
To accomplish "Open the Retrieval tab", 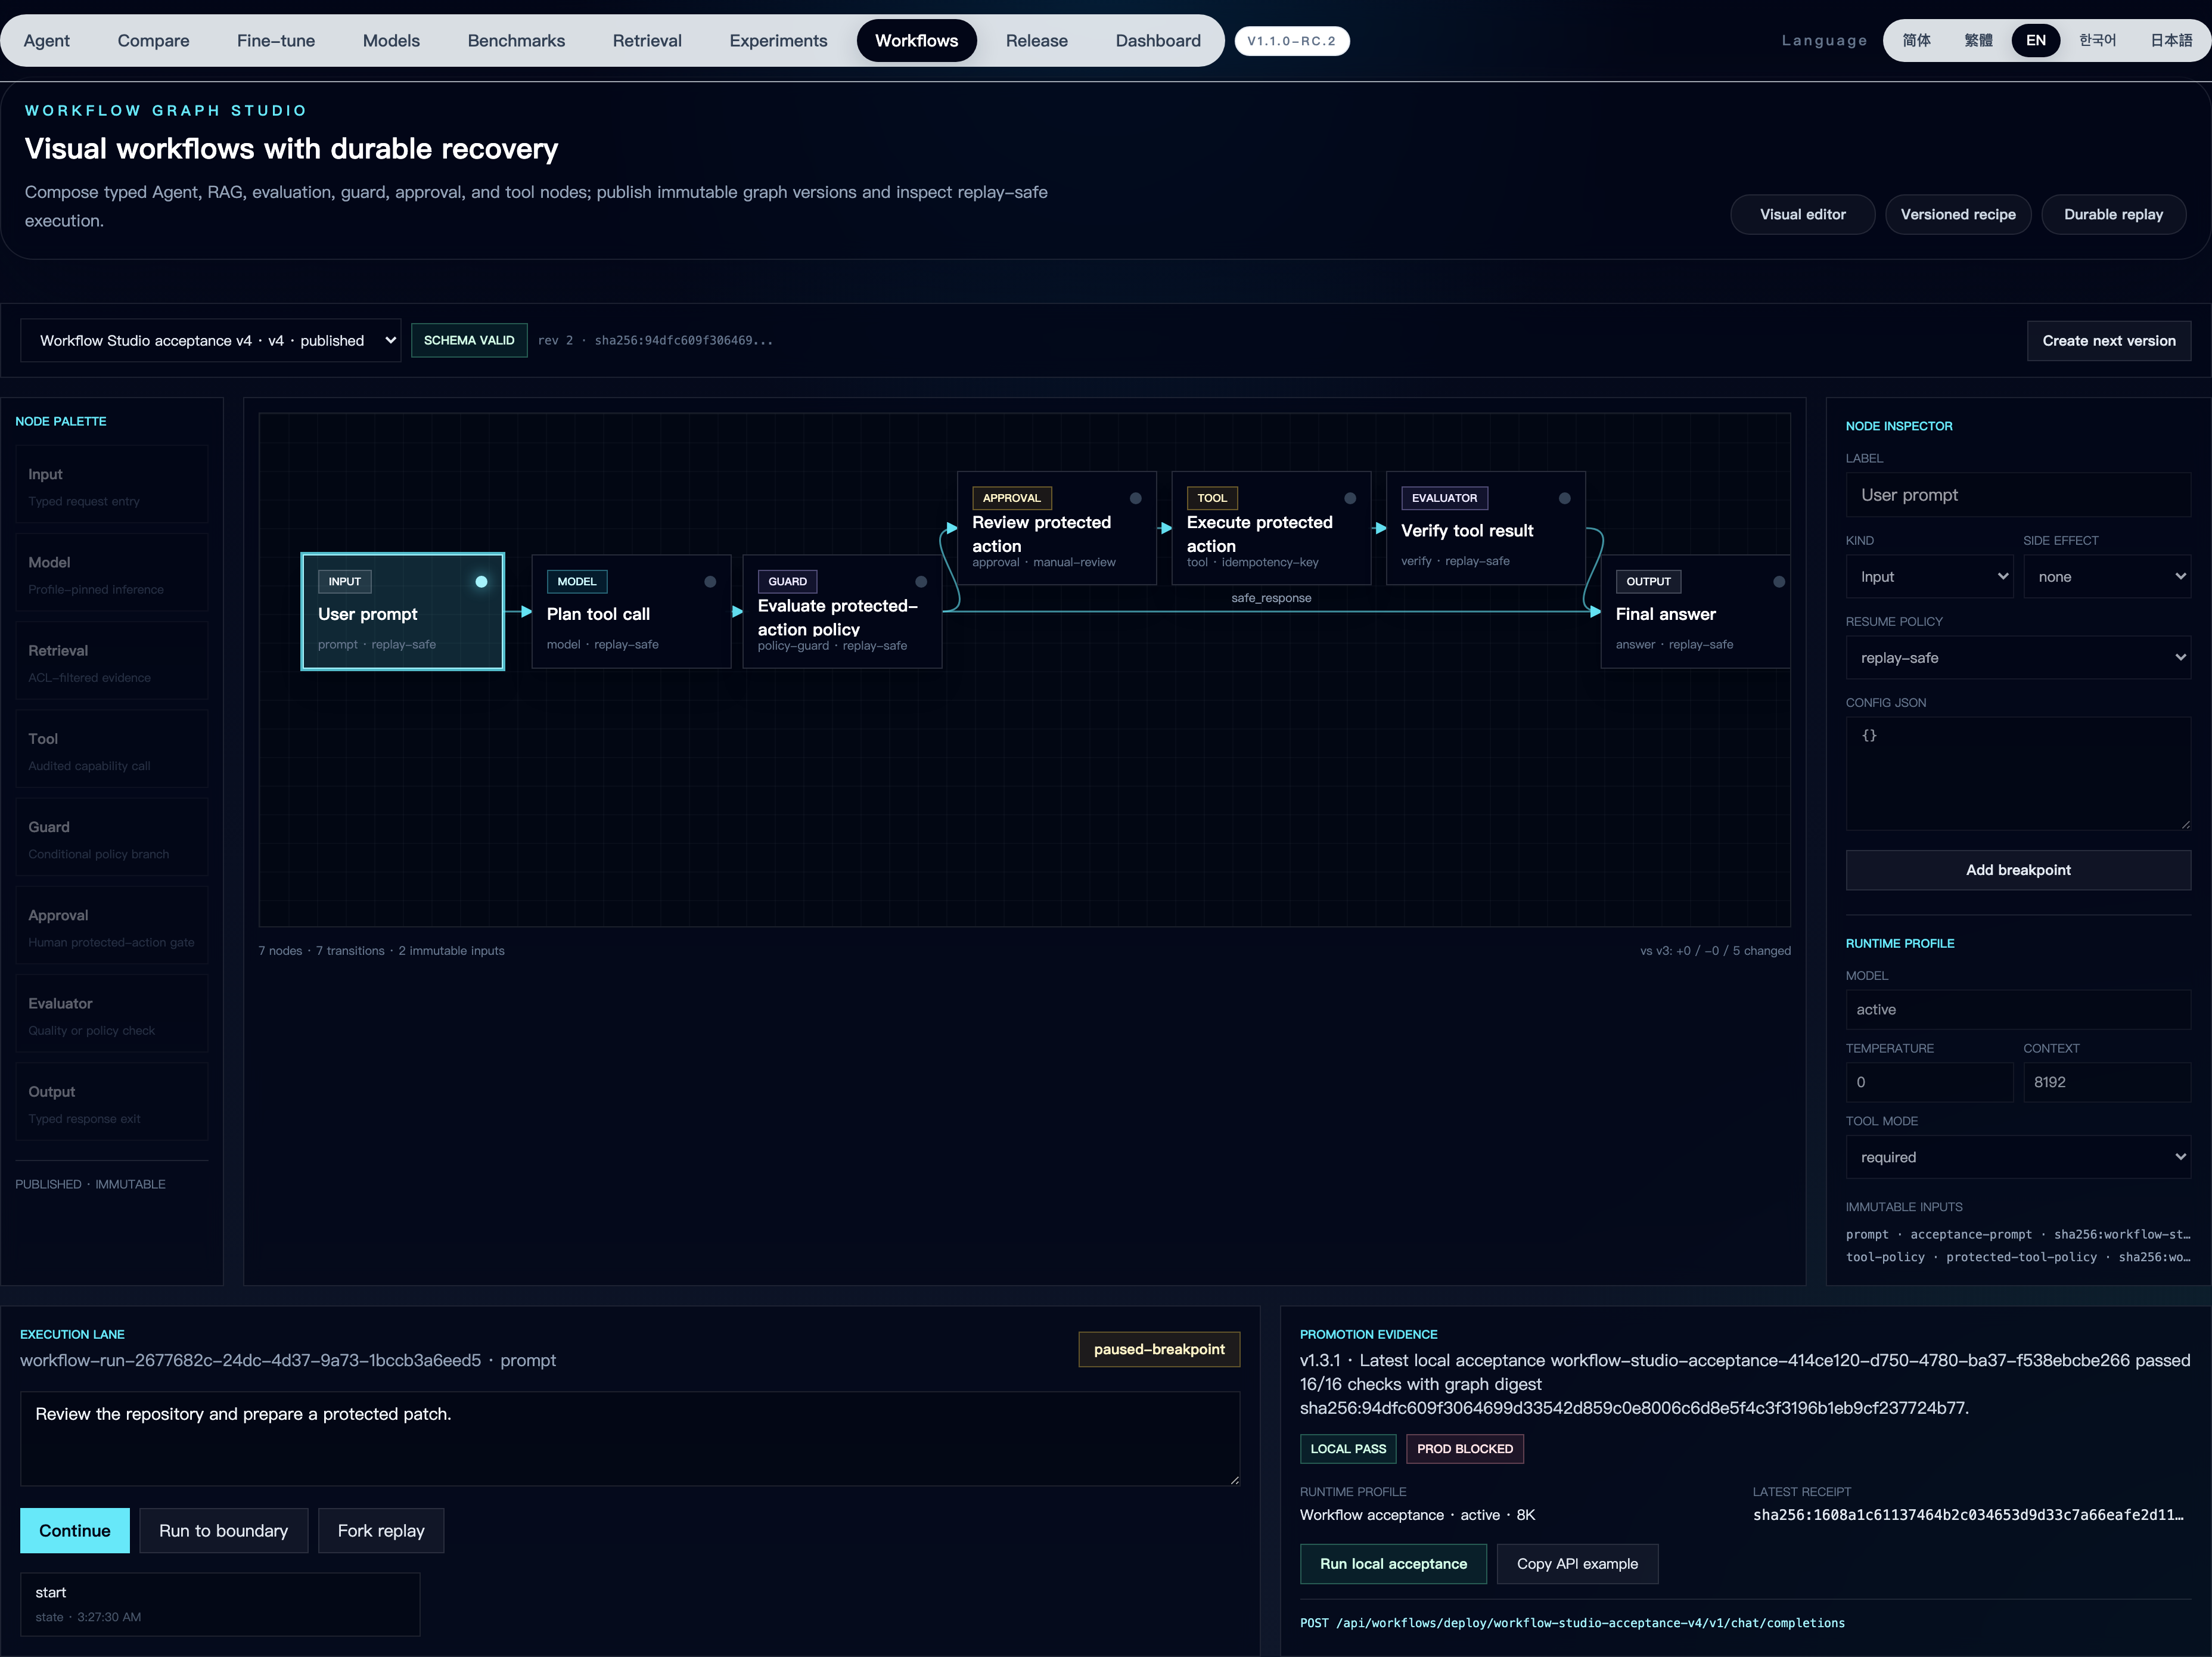I will coord(647,41).
